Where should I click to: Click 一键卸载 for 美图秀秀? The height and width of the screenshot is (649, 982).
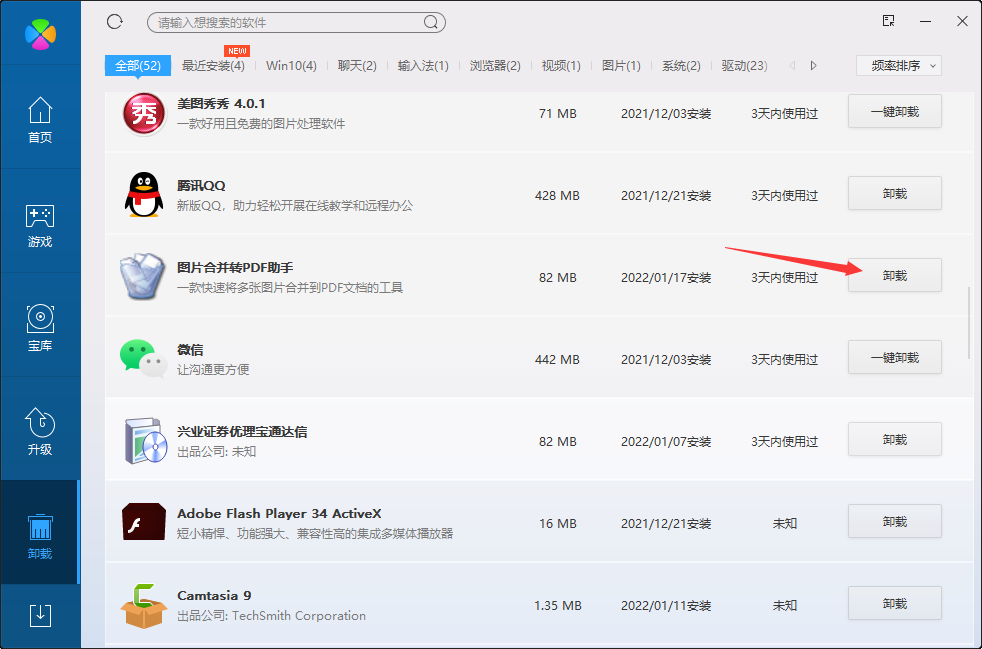click(895, 112)
